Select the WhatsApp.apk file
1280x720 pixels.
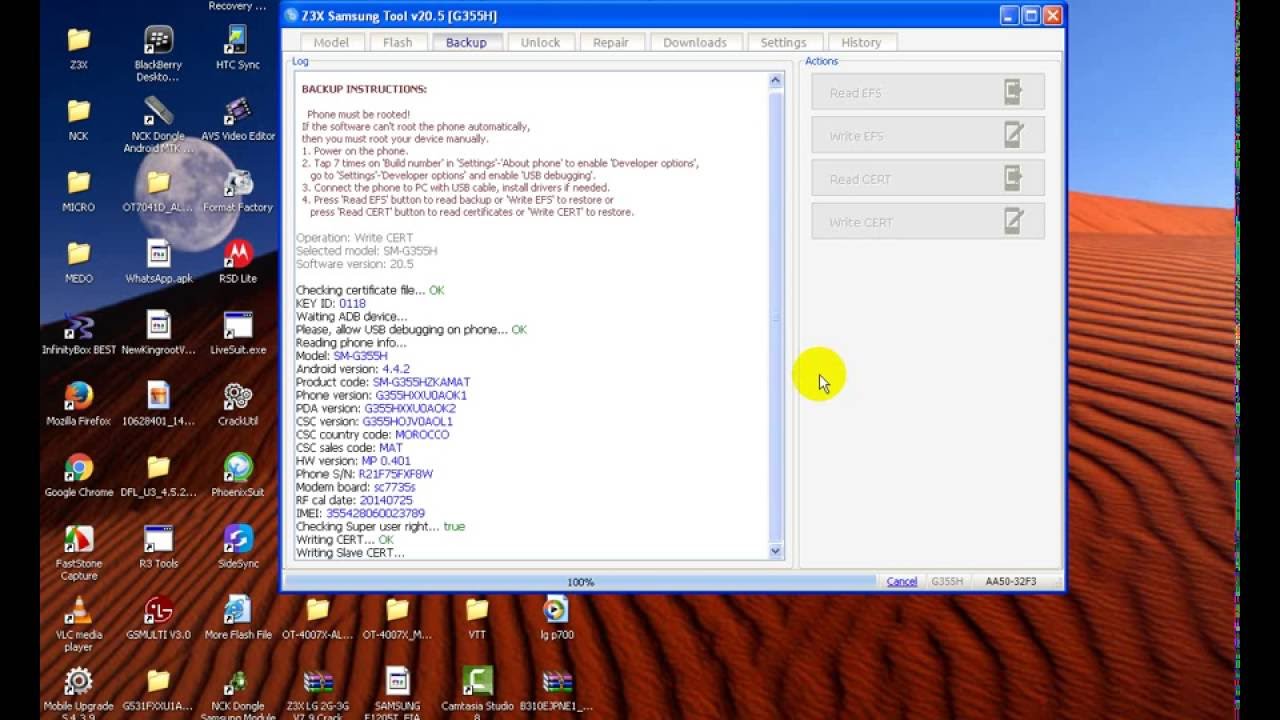tap(158, 261)
